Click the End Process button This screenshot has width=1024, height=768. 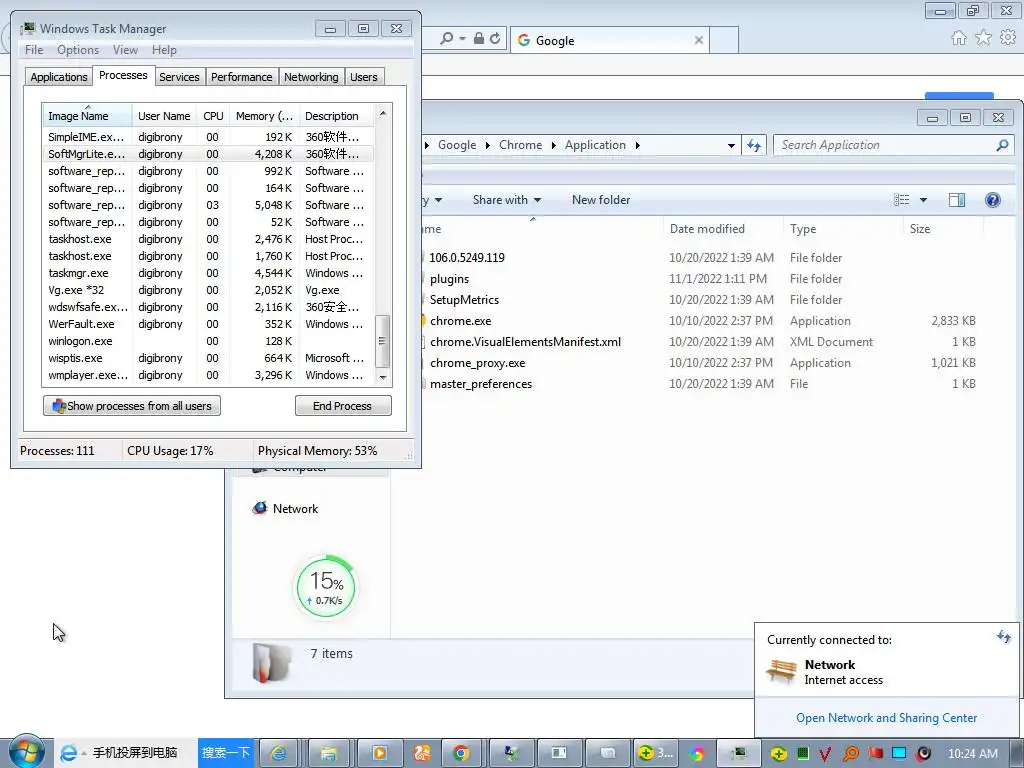(343, 406)
